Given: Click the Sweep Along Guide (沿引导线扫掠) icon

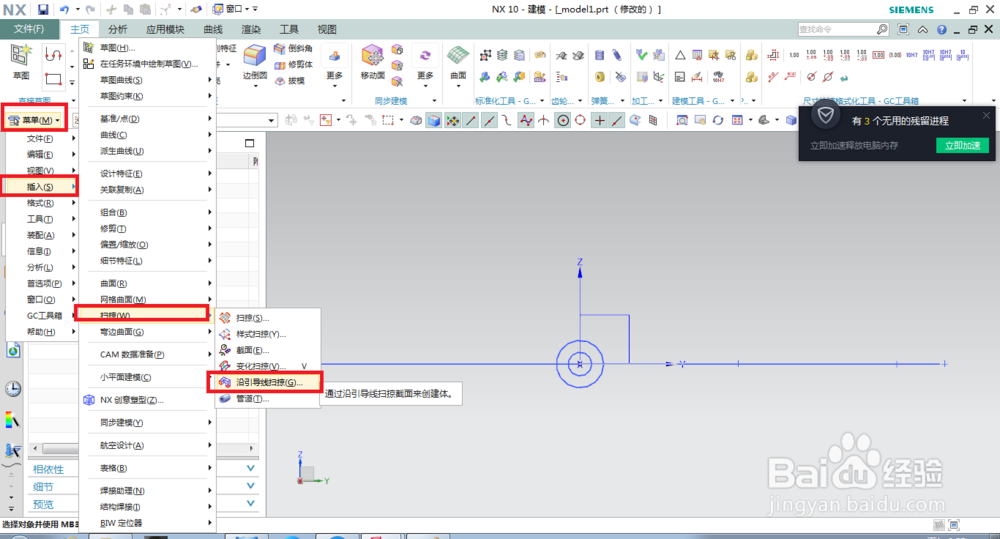Looking at the screenshot, I should point(225,382).
